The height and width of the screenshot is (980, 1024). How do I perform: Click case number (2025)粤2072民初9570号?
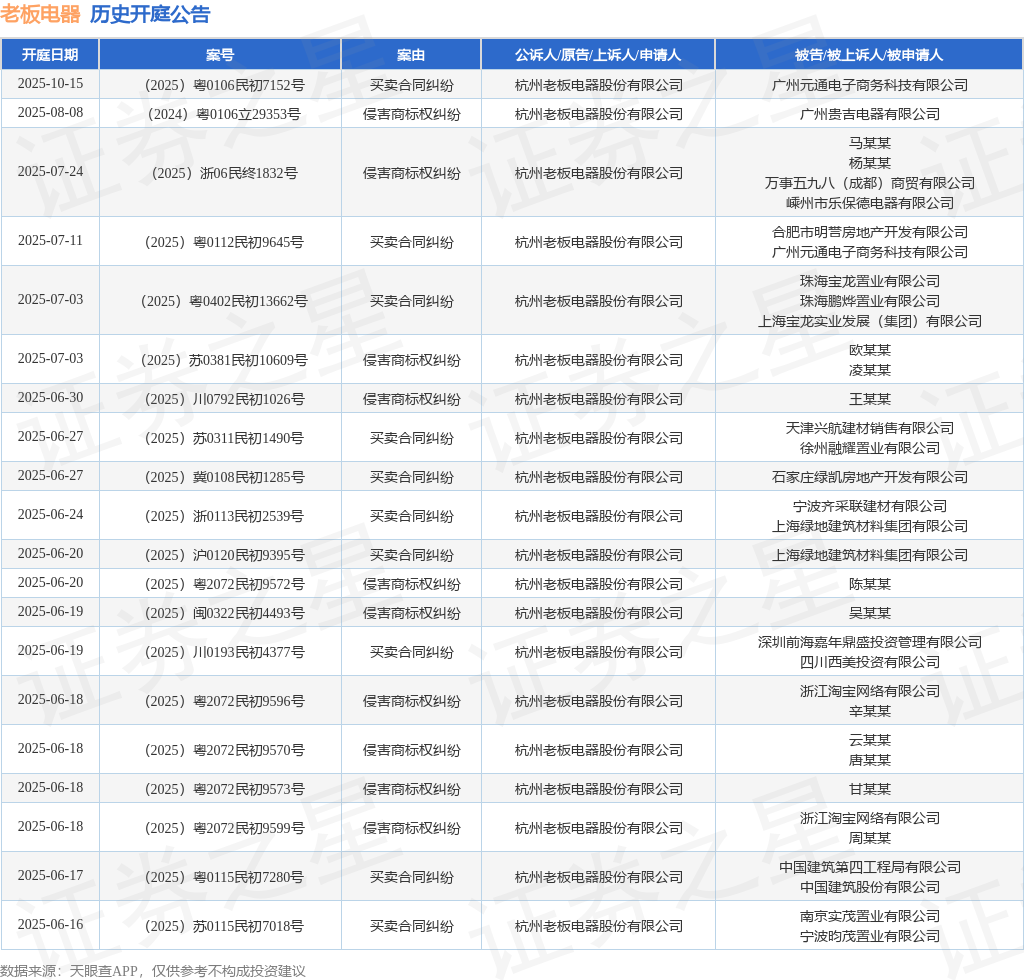tap(224, 750)
